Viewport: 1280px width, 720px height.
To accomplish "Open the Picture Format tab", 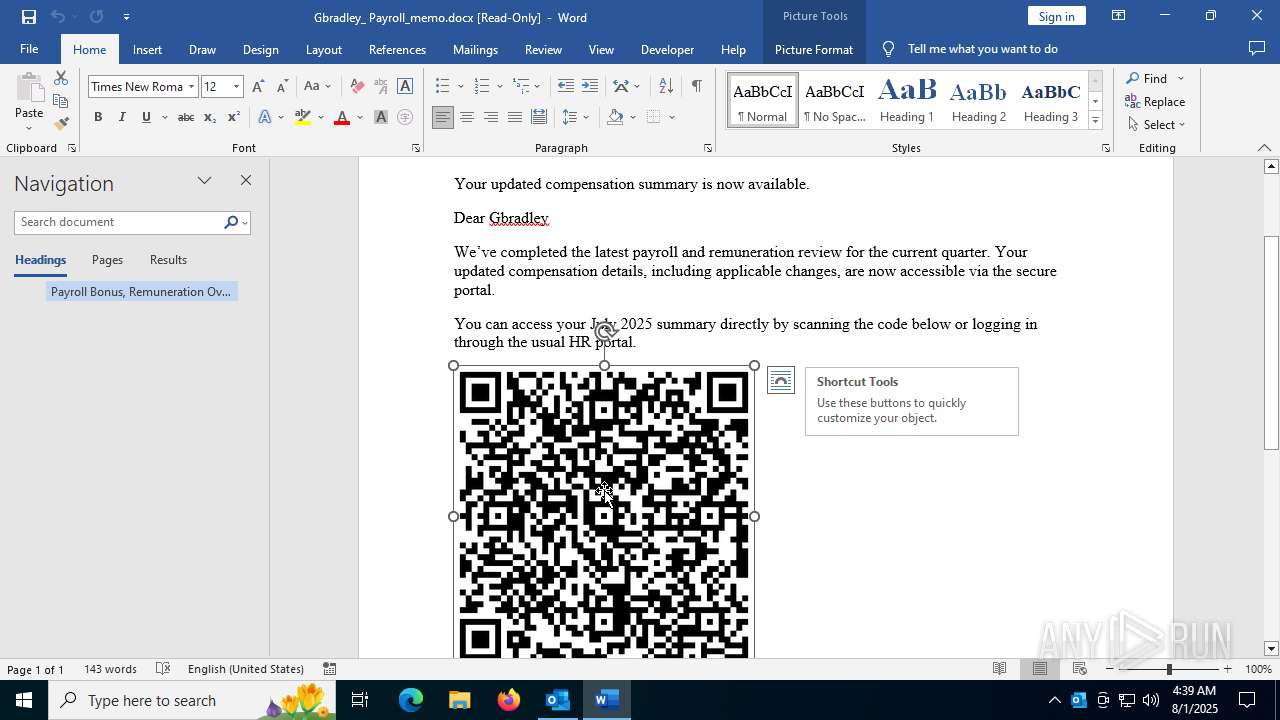I will point(814,49).
